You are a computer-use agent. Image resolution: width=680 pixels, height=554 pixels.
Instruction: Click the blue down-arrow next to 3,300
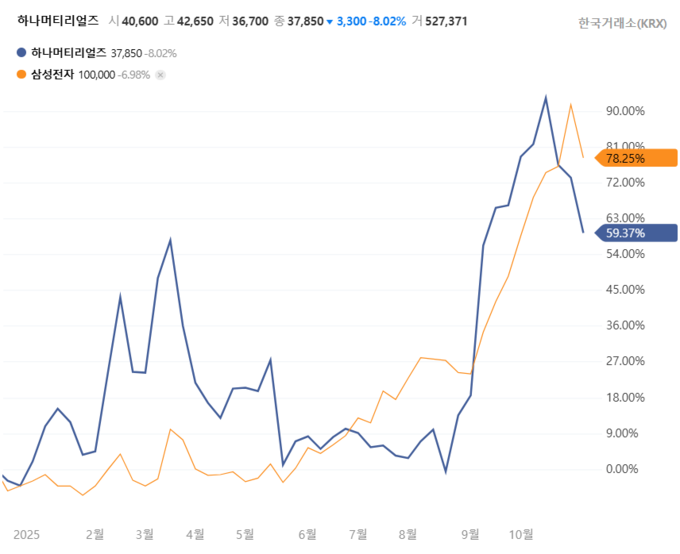[x=330, y=21]
